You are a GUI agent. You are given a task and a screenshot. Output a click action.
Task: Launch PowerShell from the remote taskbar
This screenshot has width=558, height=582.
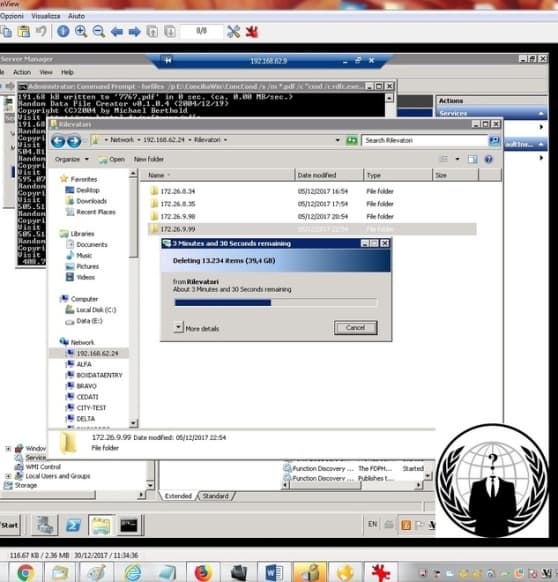(73, 525)
